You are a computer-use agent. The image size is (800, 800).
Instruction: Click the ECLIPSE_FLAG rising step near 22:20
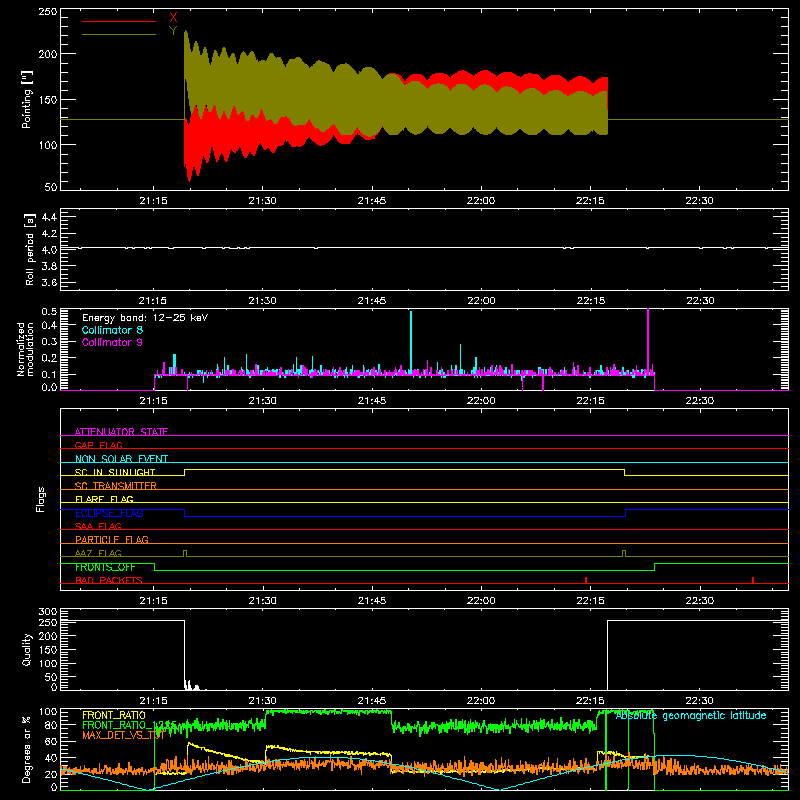[626, 513]
